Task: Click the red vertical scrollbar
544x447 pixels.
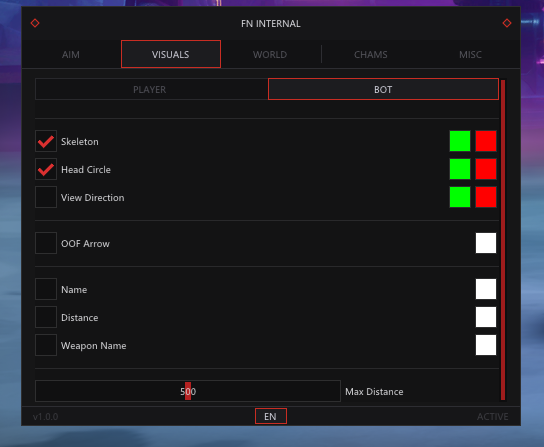Action: pyautogui.click(x=503, y=240)
